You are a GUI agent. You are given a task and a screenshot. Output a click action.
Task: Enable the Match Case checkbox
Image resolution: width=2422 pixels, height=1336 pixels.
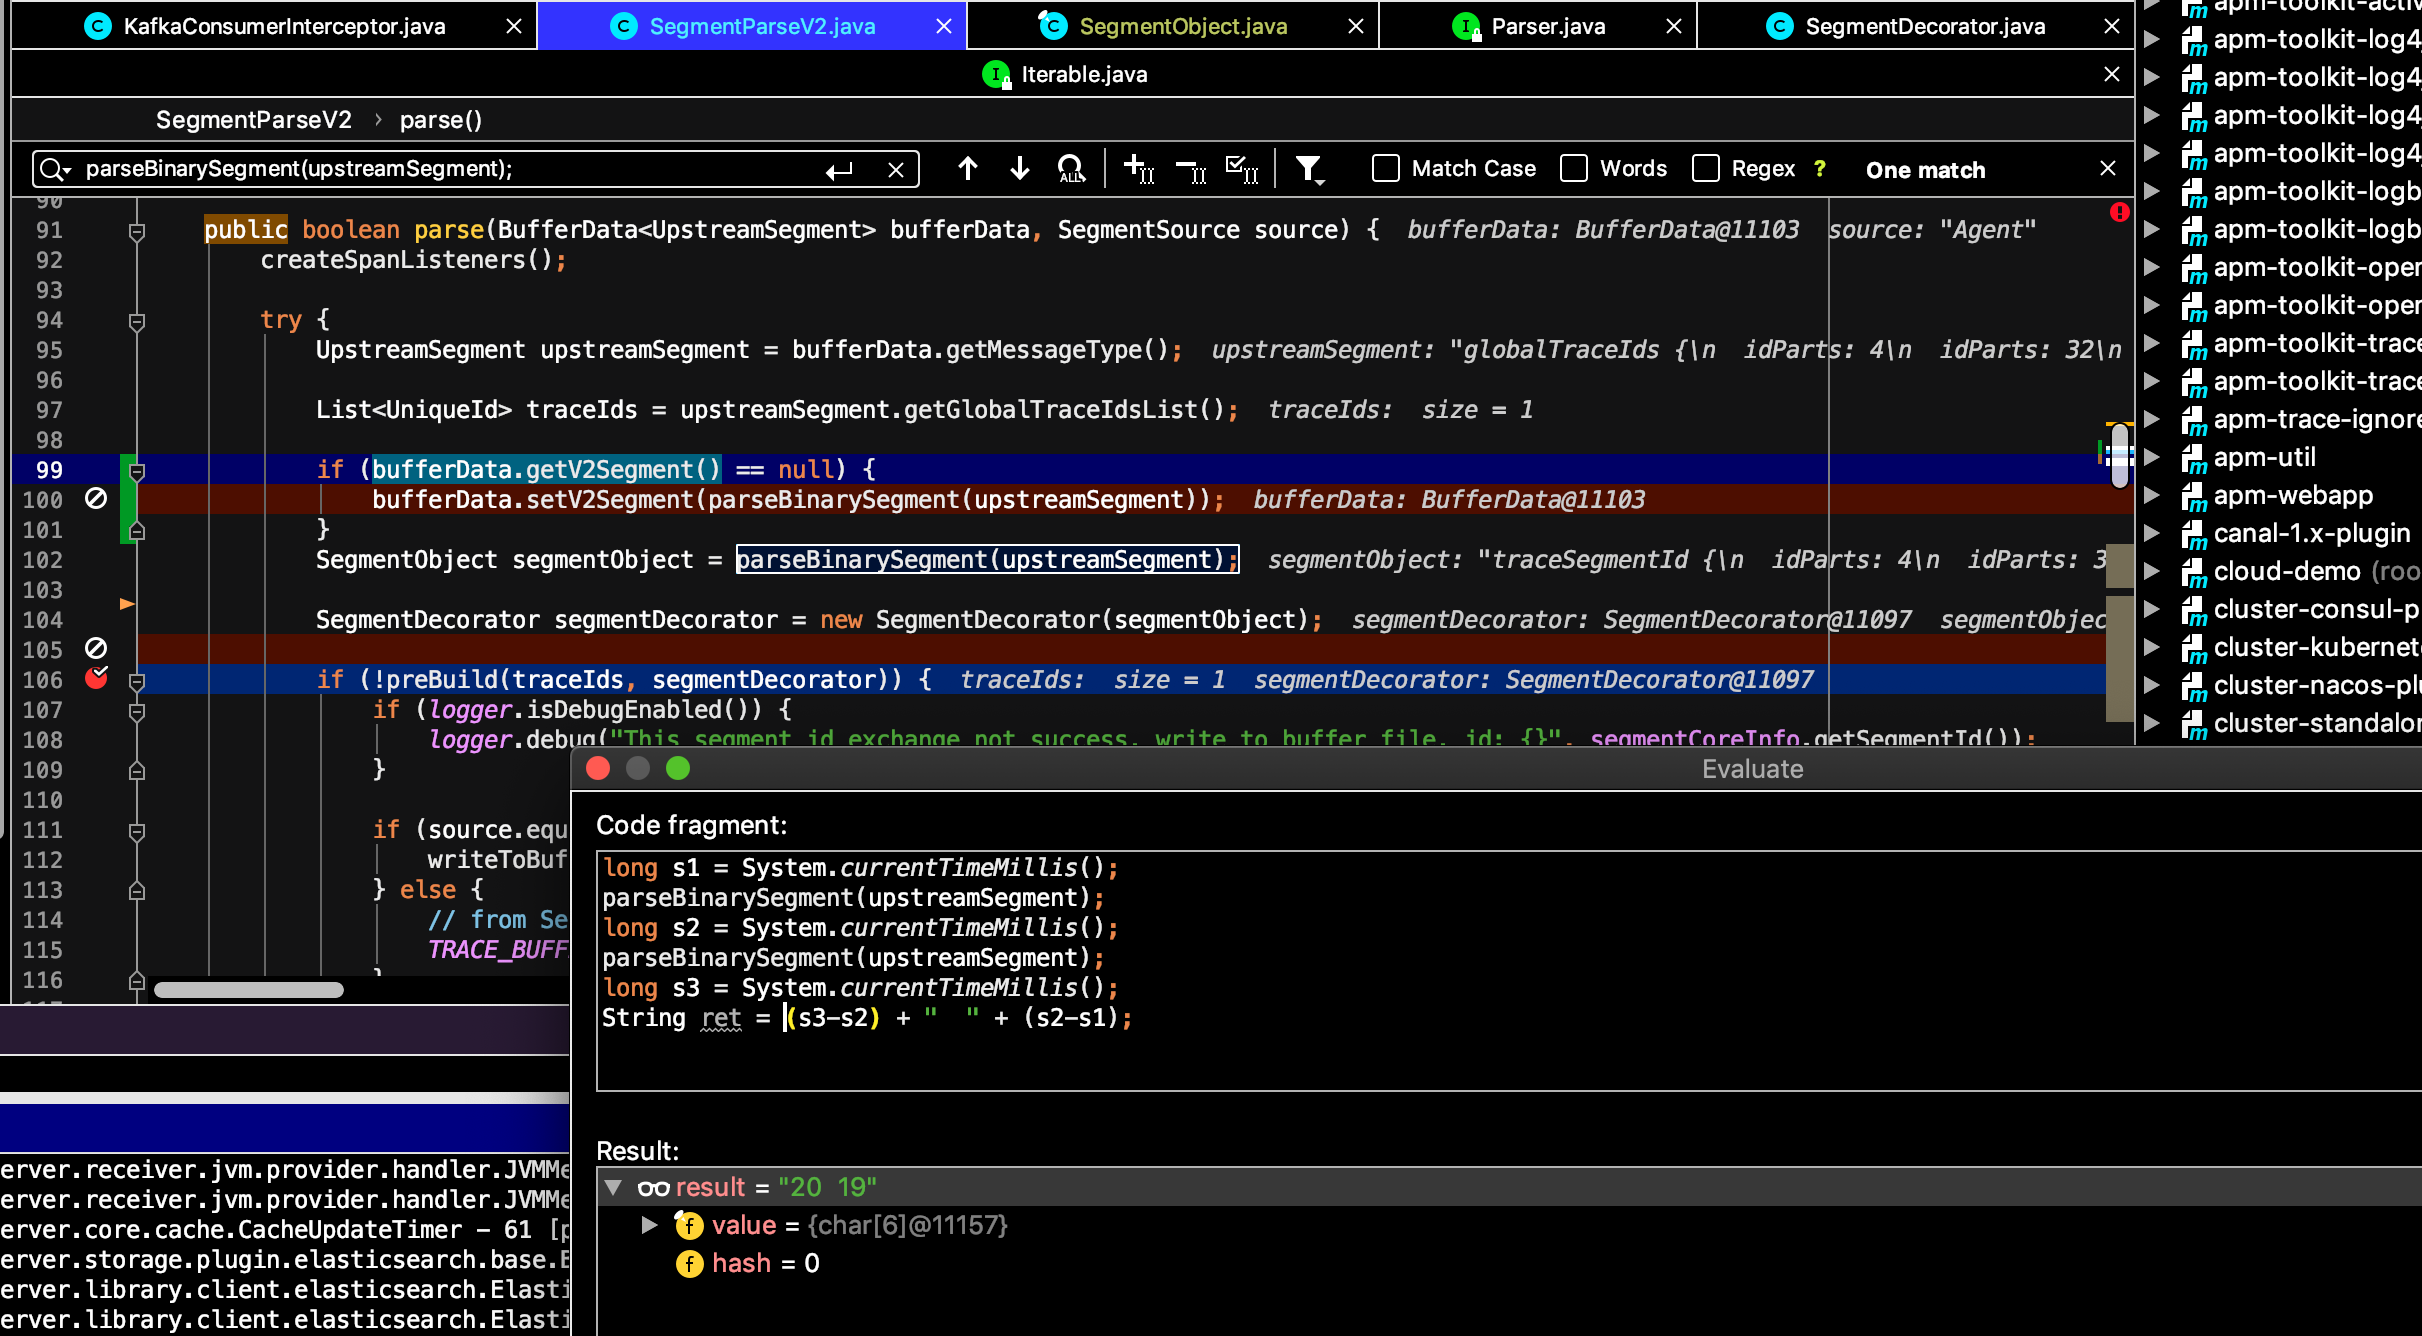1386,169
